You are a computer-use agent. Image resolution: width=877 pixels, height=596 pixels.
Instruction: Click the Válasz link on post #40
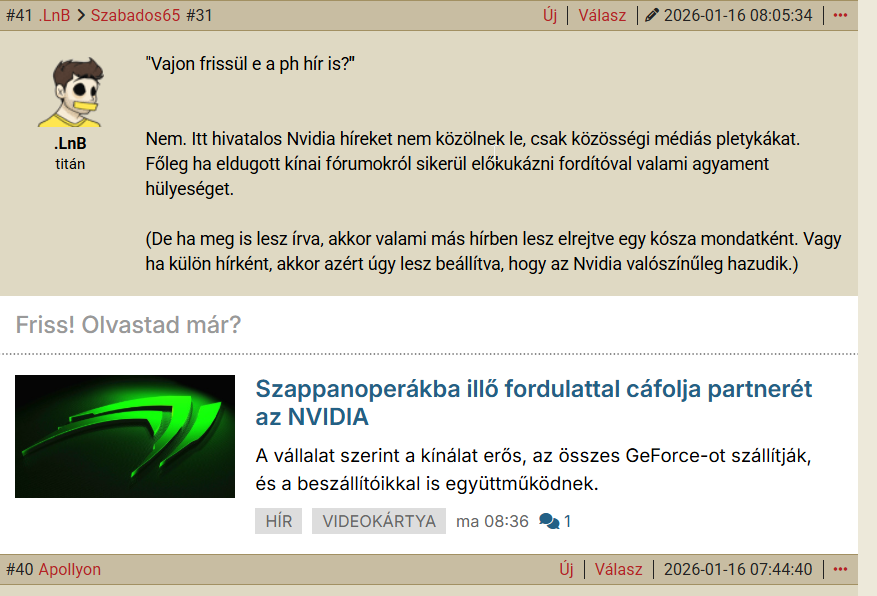(618, 569)
